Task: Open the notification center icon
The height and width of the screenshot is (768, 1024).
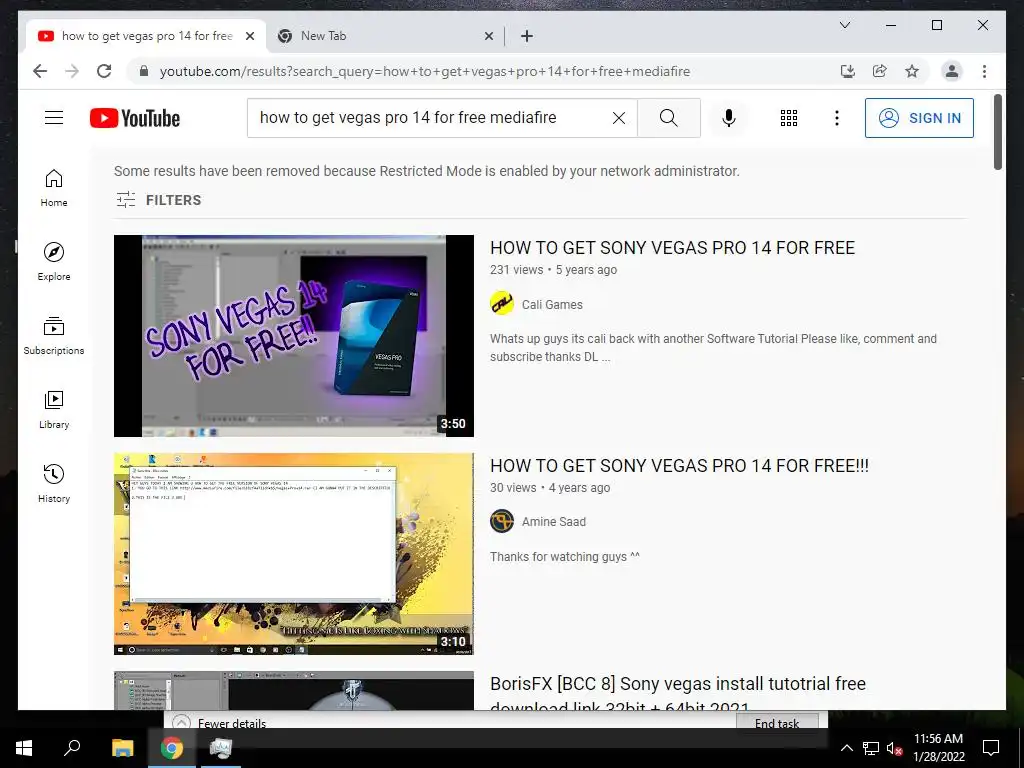Action: (991, 748)
